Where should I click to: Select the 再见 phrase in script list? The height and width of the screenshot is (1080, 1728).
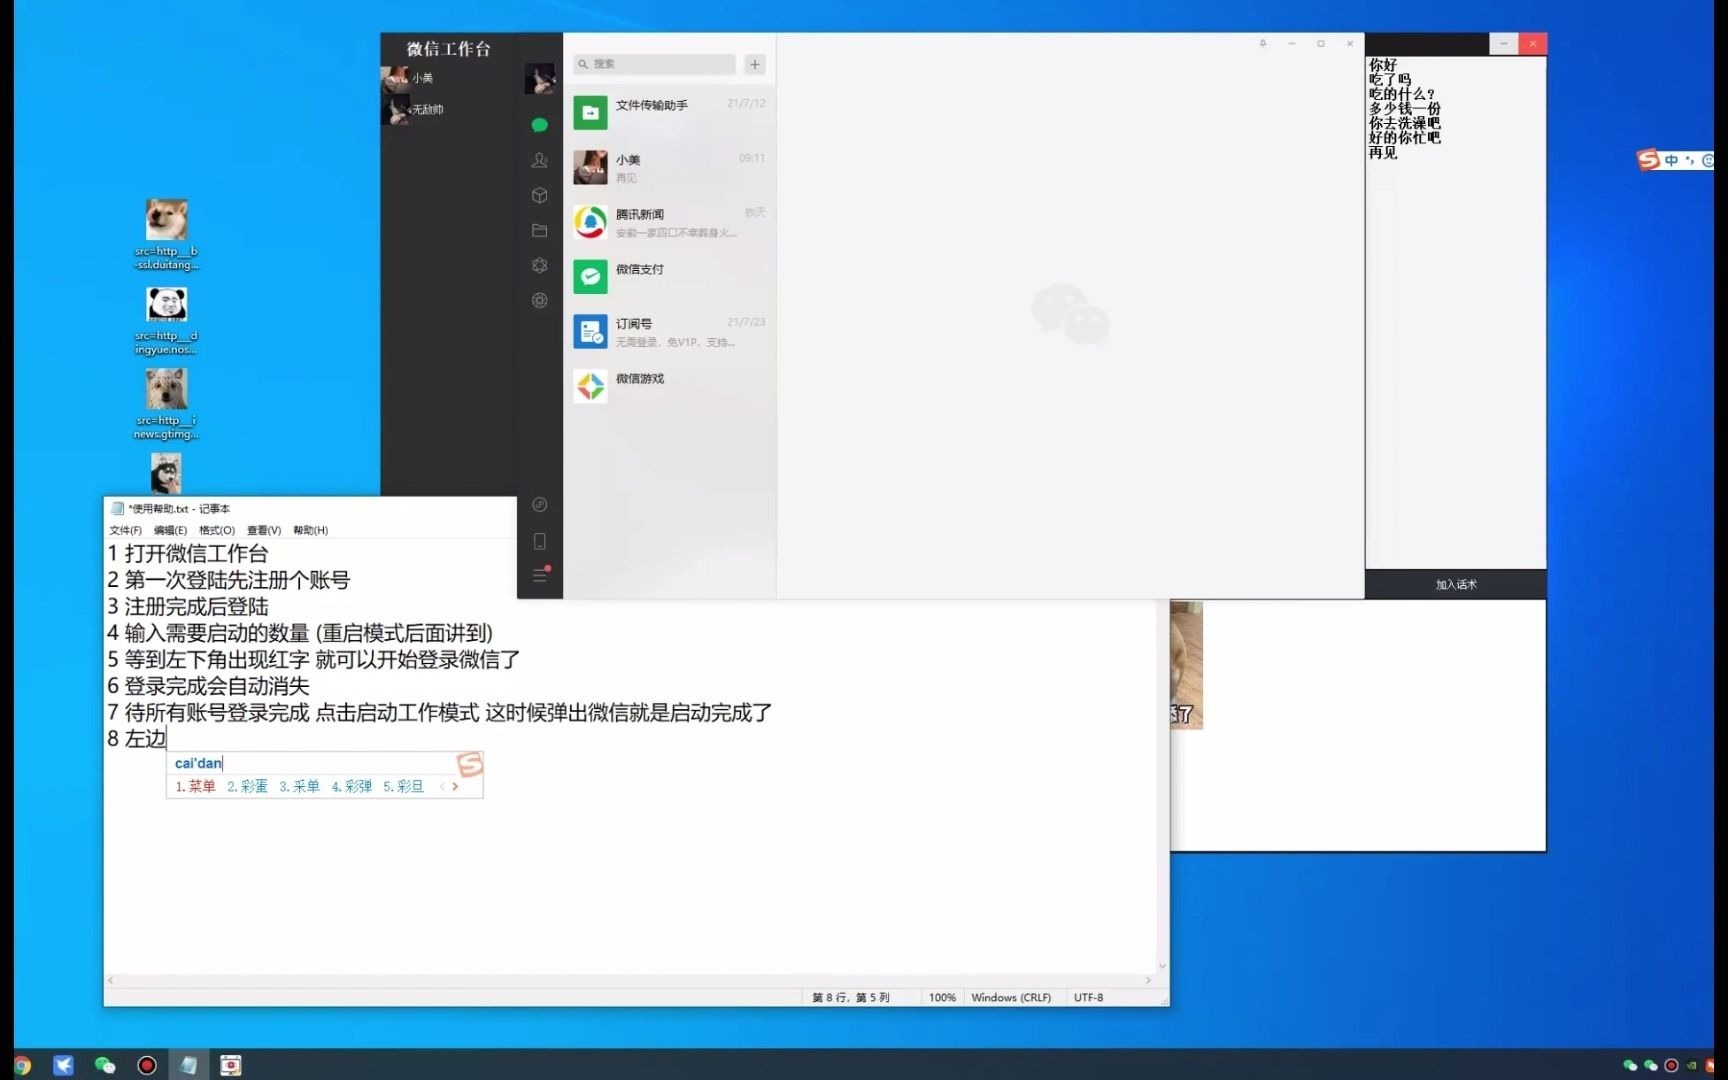click(x=1383, y=153)
